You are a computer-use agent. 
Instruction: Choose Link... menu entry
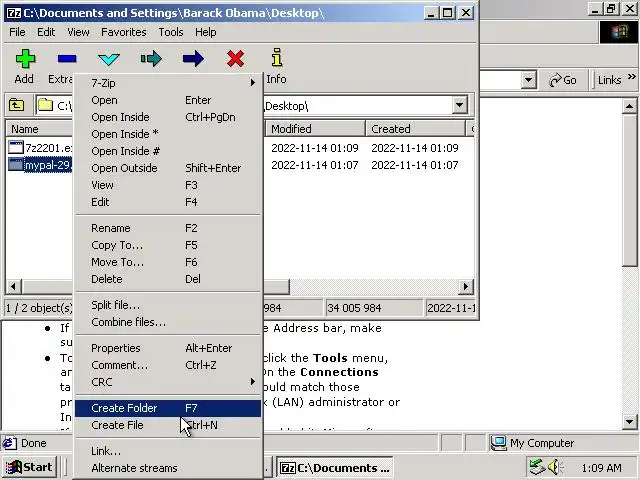tap(168, 451)
